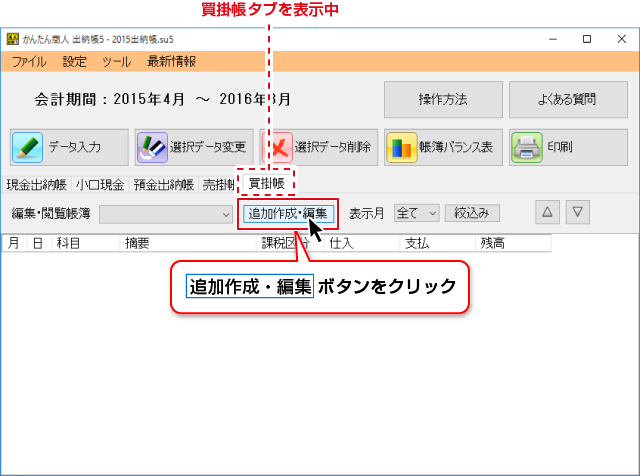This screenshot has height=476, width=640.
Task: Click the app icon in title bar
Action: click(x=13, y=39)
